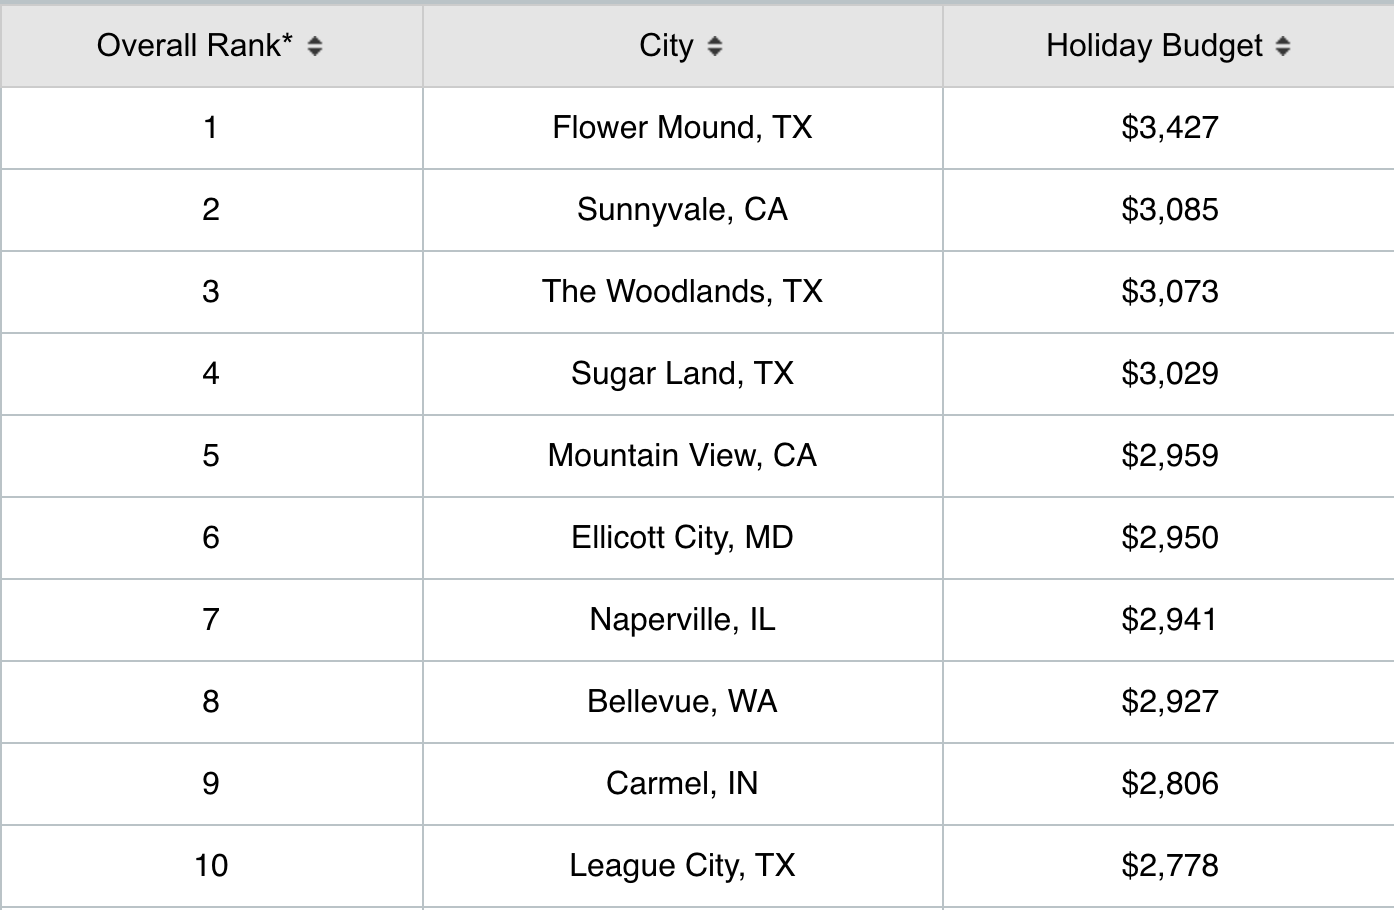
Task: Select Mountain View, CA cell
Action: 682,456
